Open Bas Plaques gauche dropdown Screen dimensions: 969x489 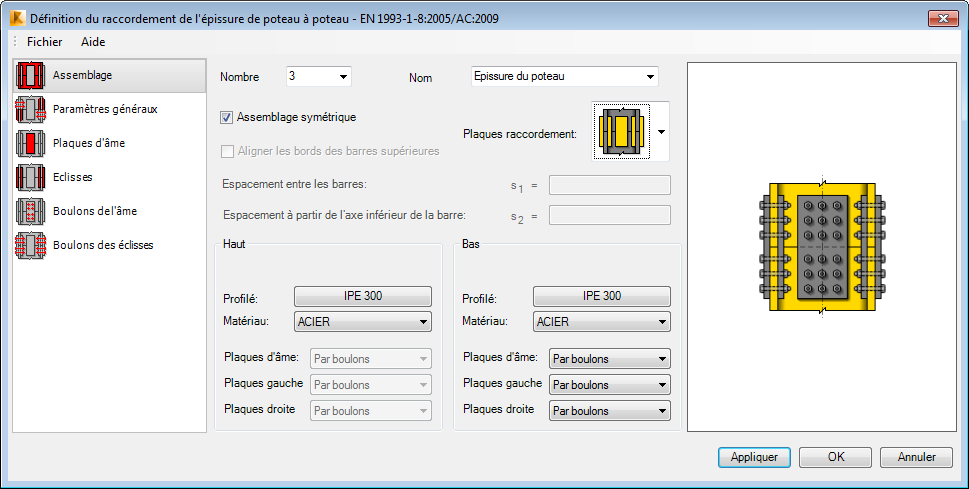[609, 385]
